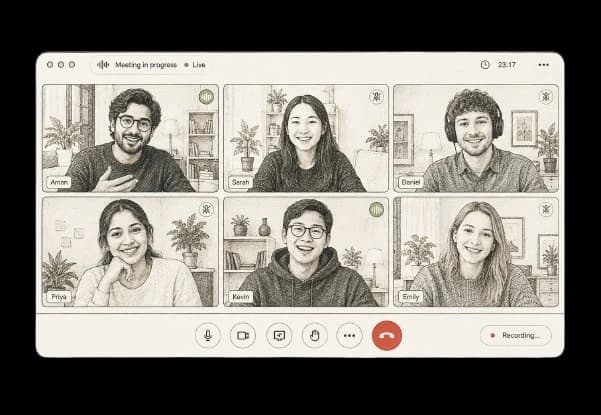Open more options in the bottom control bar
Image resolution: width=601 pixels, height=415 pixels.
tap(349, 335)
